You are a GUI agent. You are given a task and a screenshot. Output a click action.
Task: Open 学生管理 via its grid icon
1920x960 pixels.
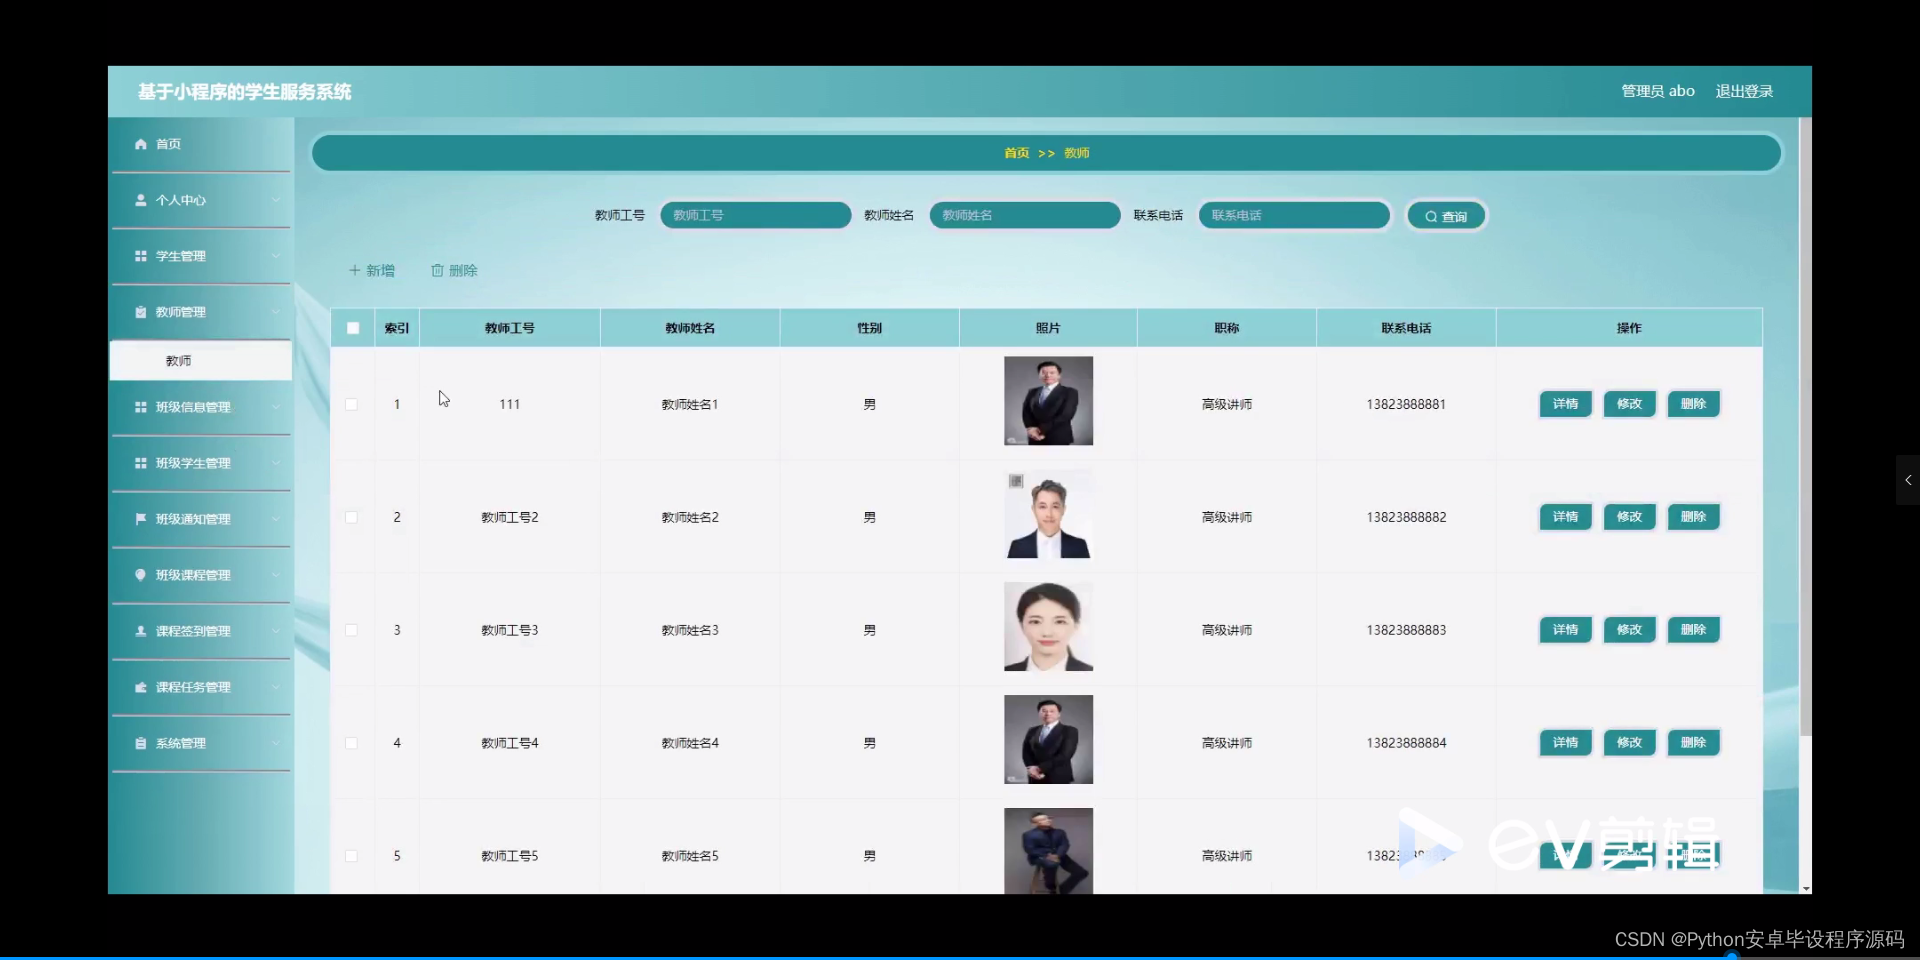coord(141,256)
